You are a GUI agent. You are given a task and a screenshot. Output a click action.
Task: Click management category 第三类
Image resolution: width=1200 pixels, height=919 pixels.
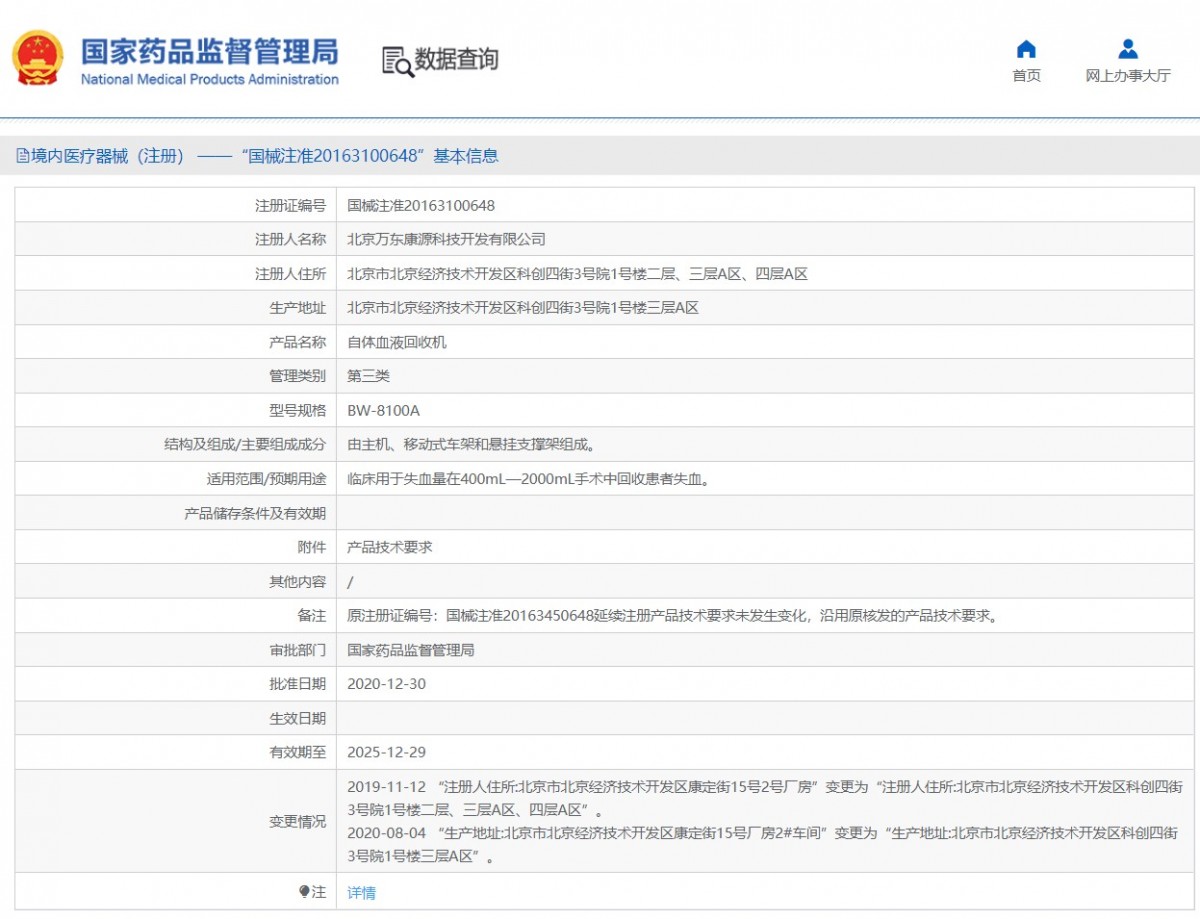coord(368,376)
